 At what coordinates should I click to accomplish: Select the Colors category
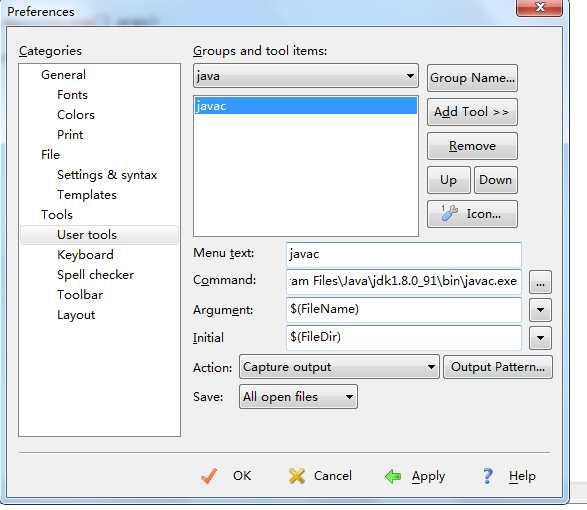(x=76, y=115)
